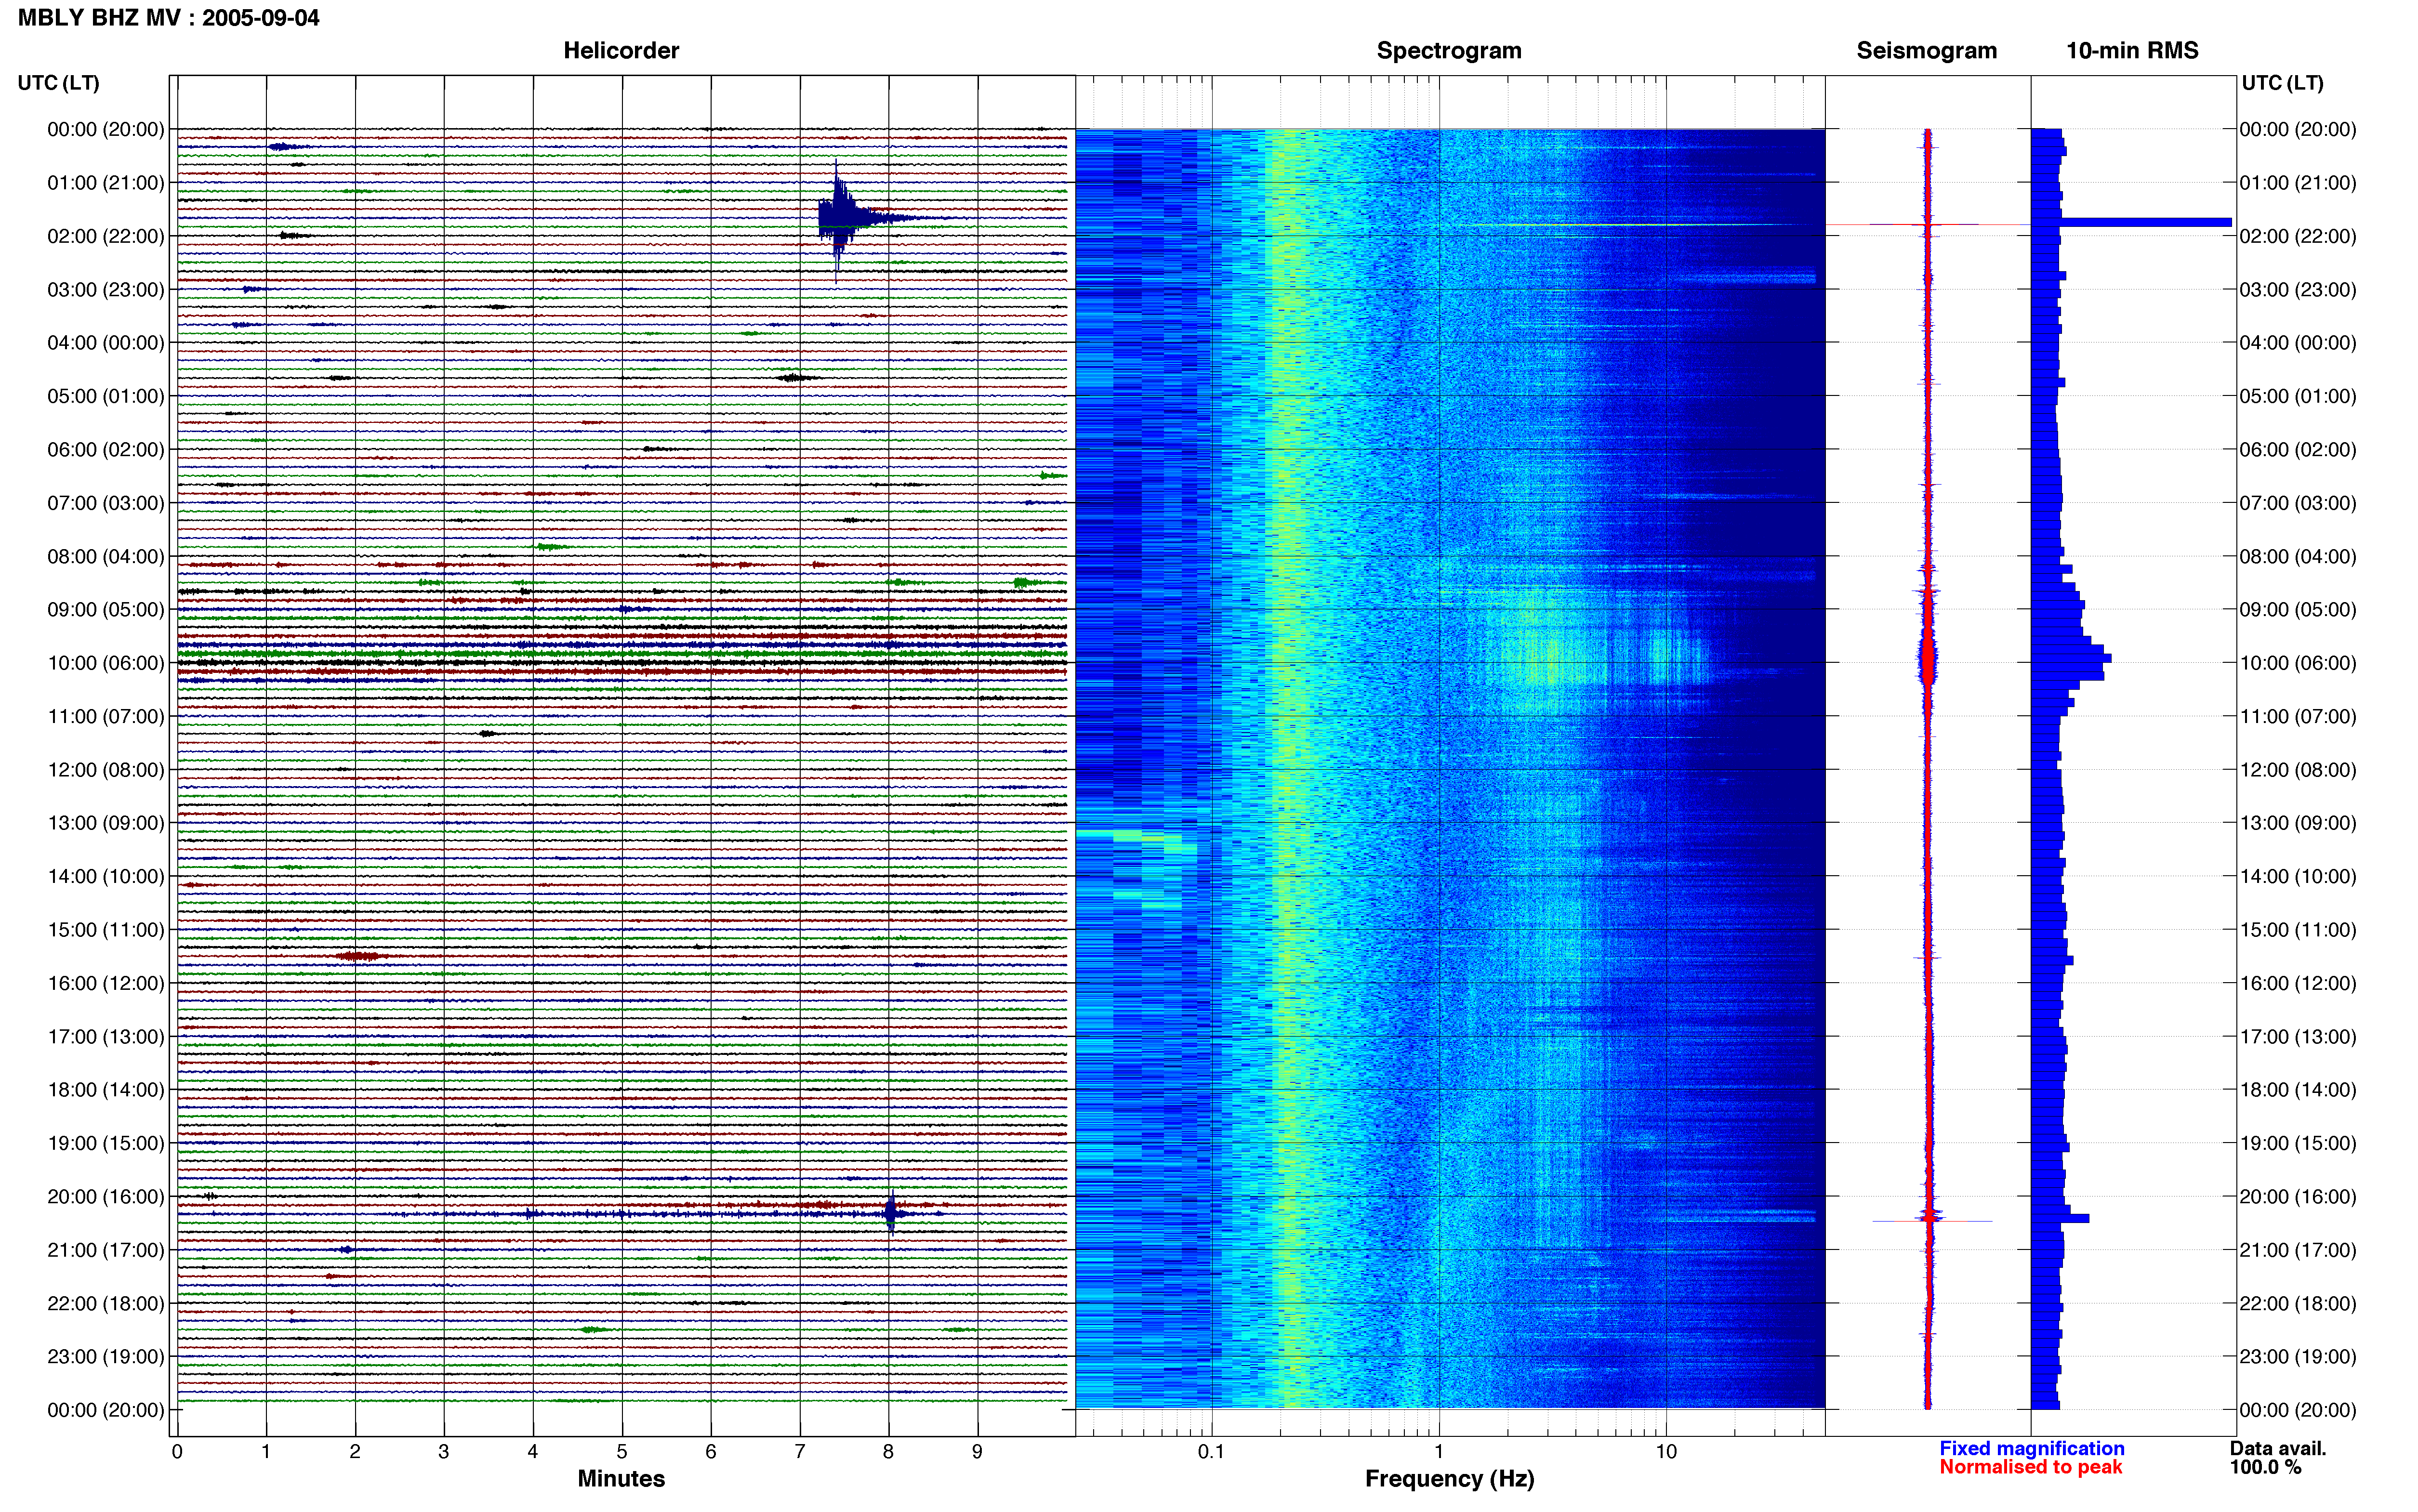Click the right 23:00 (19:00) time label
2418x1512 pixels.
[x=2298, y=1356]
